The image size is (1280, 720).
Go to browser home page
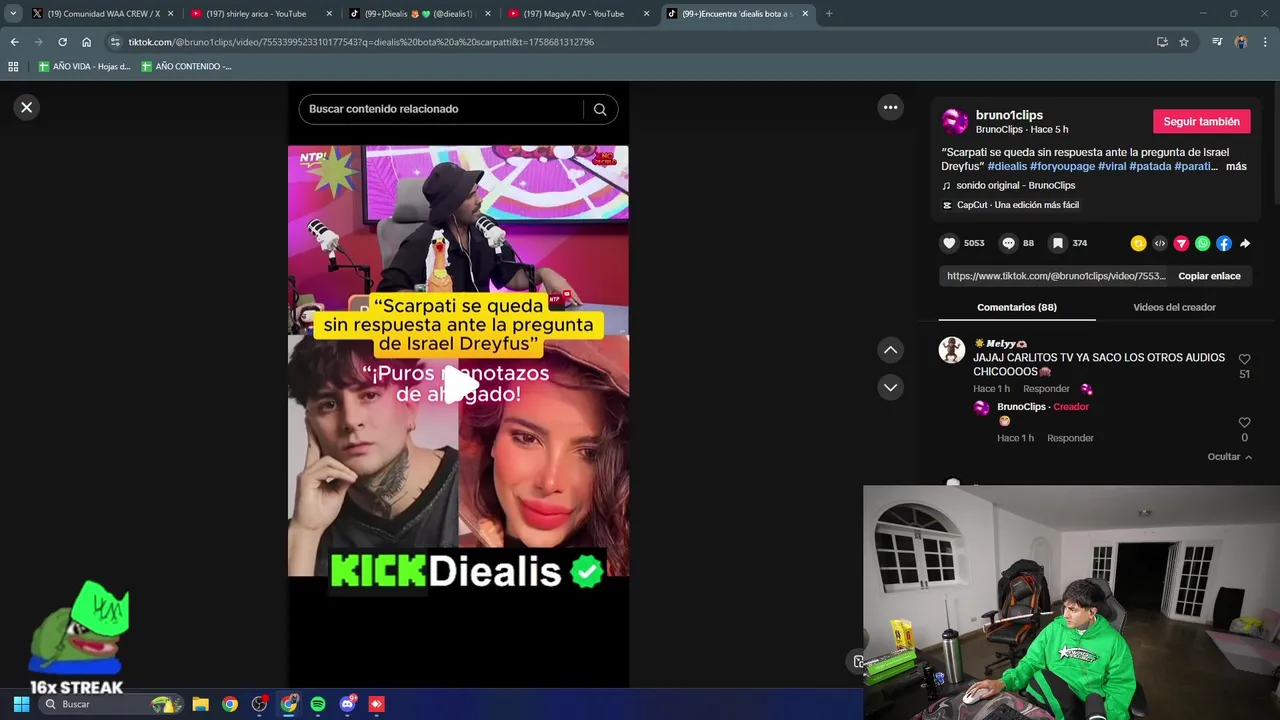(x=86, y=42)
